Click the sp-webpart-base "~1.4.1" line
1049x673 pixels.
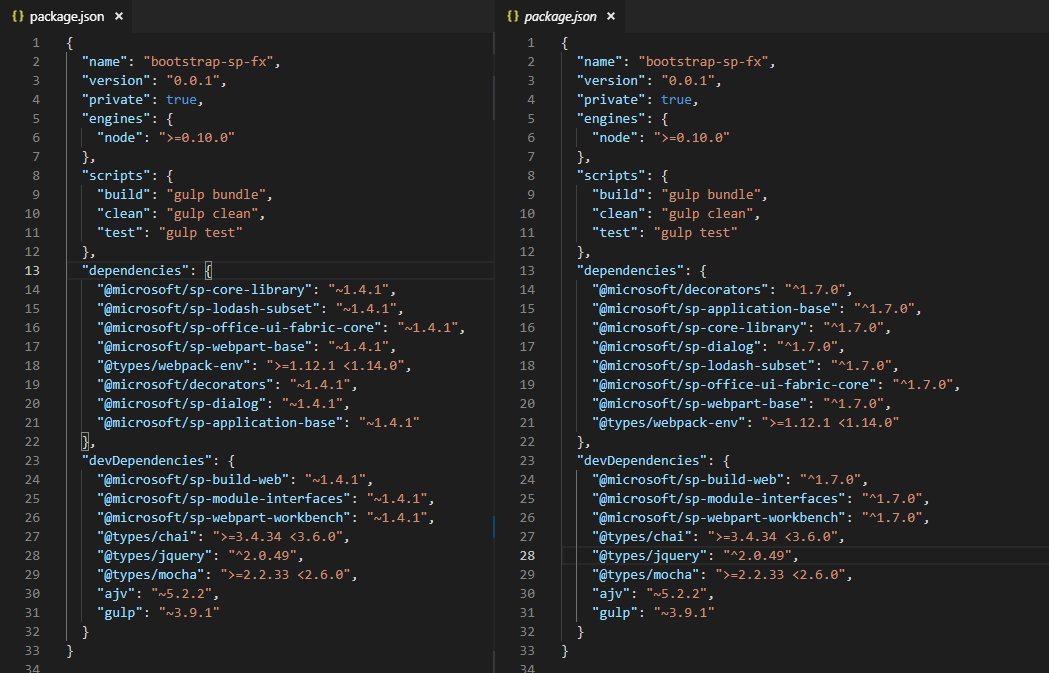tap(246, 347)
